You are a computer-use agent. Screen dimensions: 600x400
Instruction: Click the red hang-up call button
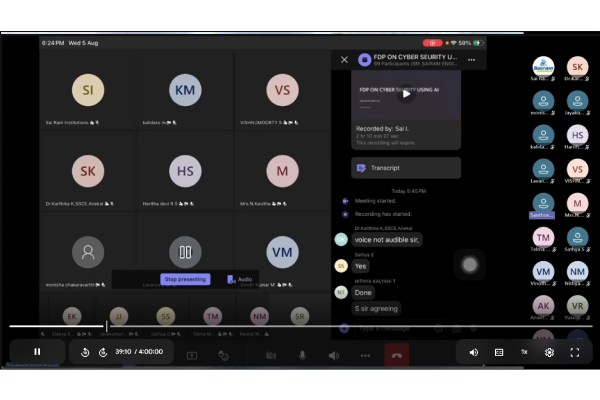coord(397,355)
